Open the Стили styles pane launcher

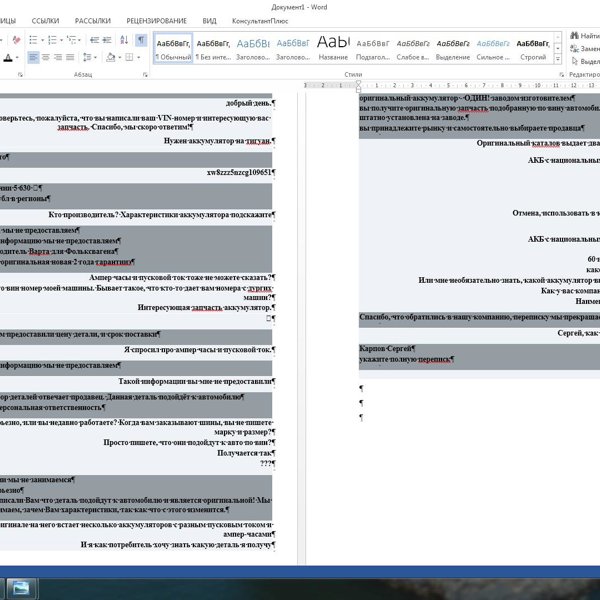pyautogui.click(x=561, y=75)
